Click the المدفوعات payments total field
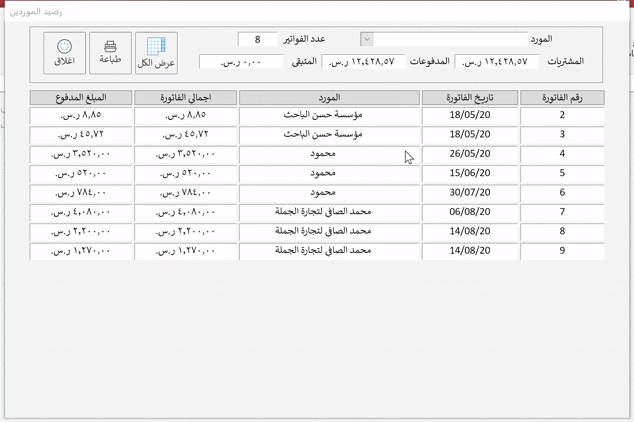This screenshot has height=422, width=634. pyautogui.click(x=358, y=62)
